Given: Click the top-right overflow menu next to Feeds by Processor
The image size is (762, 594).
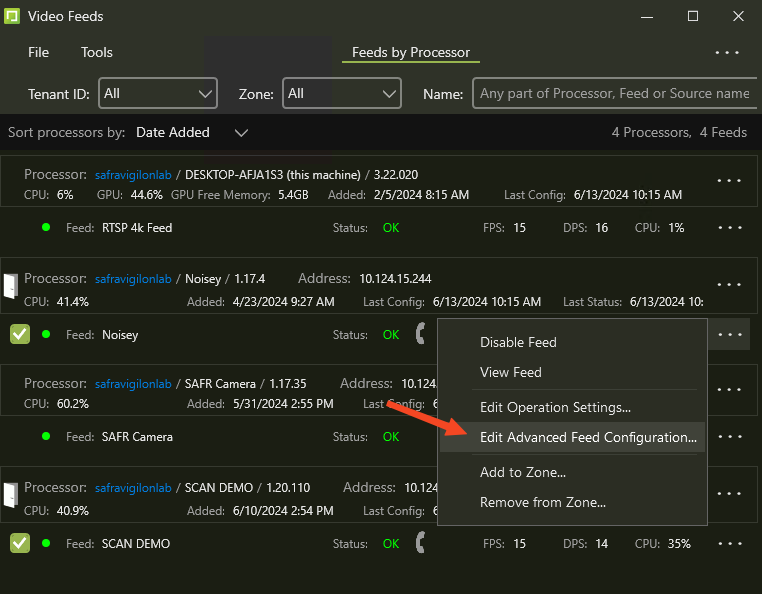Looking at the screenshot, I should (727, 53).
